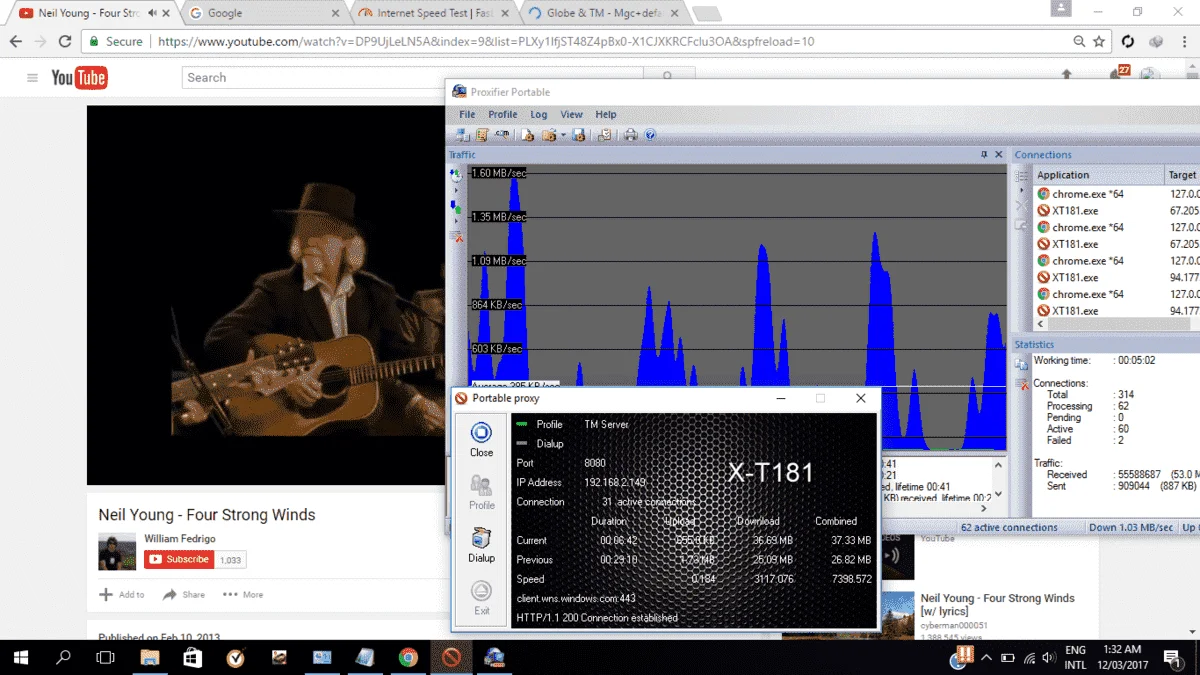Select first chrome.exe *64 row in Connections
Image resolution: width=1200 pixels, height=675 pixels.
(x=1116, y=194)
